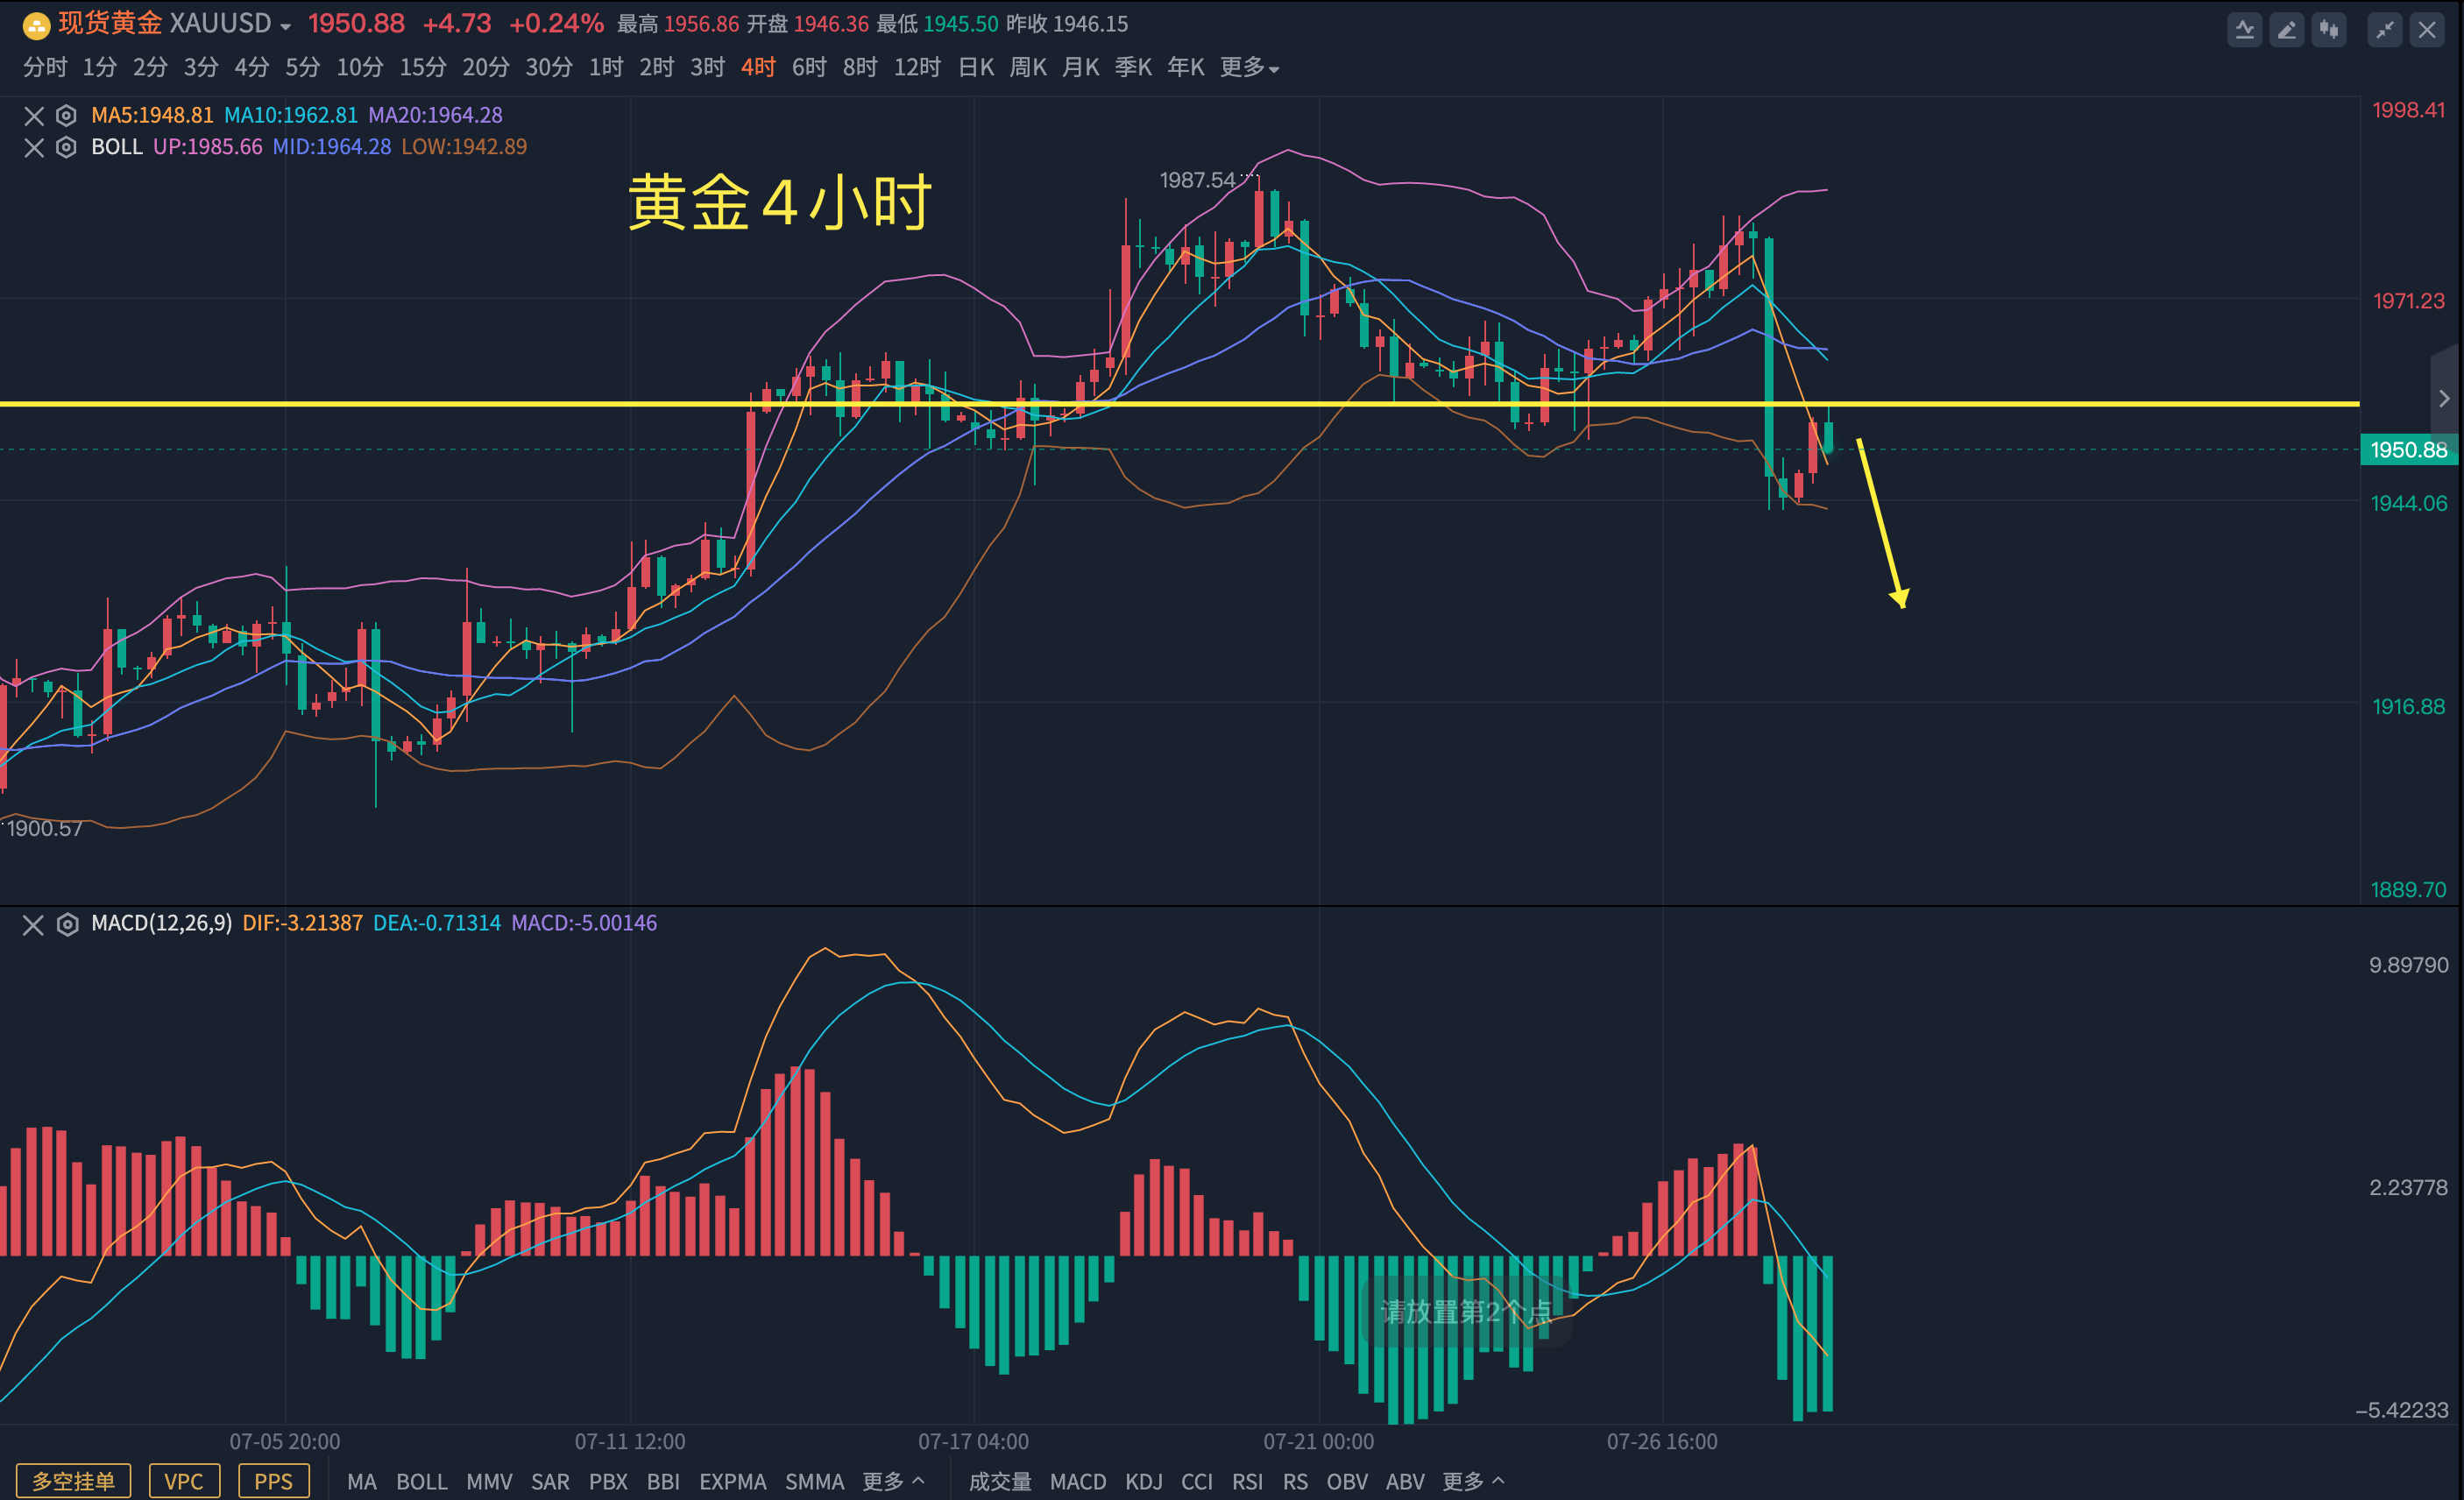Remove the BOLL overlay with X
The image size is (2464, 1500).
pos(34,147)
